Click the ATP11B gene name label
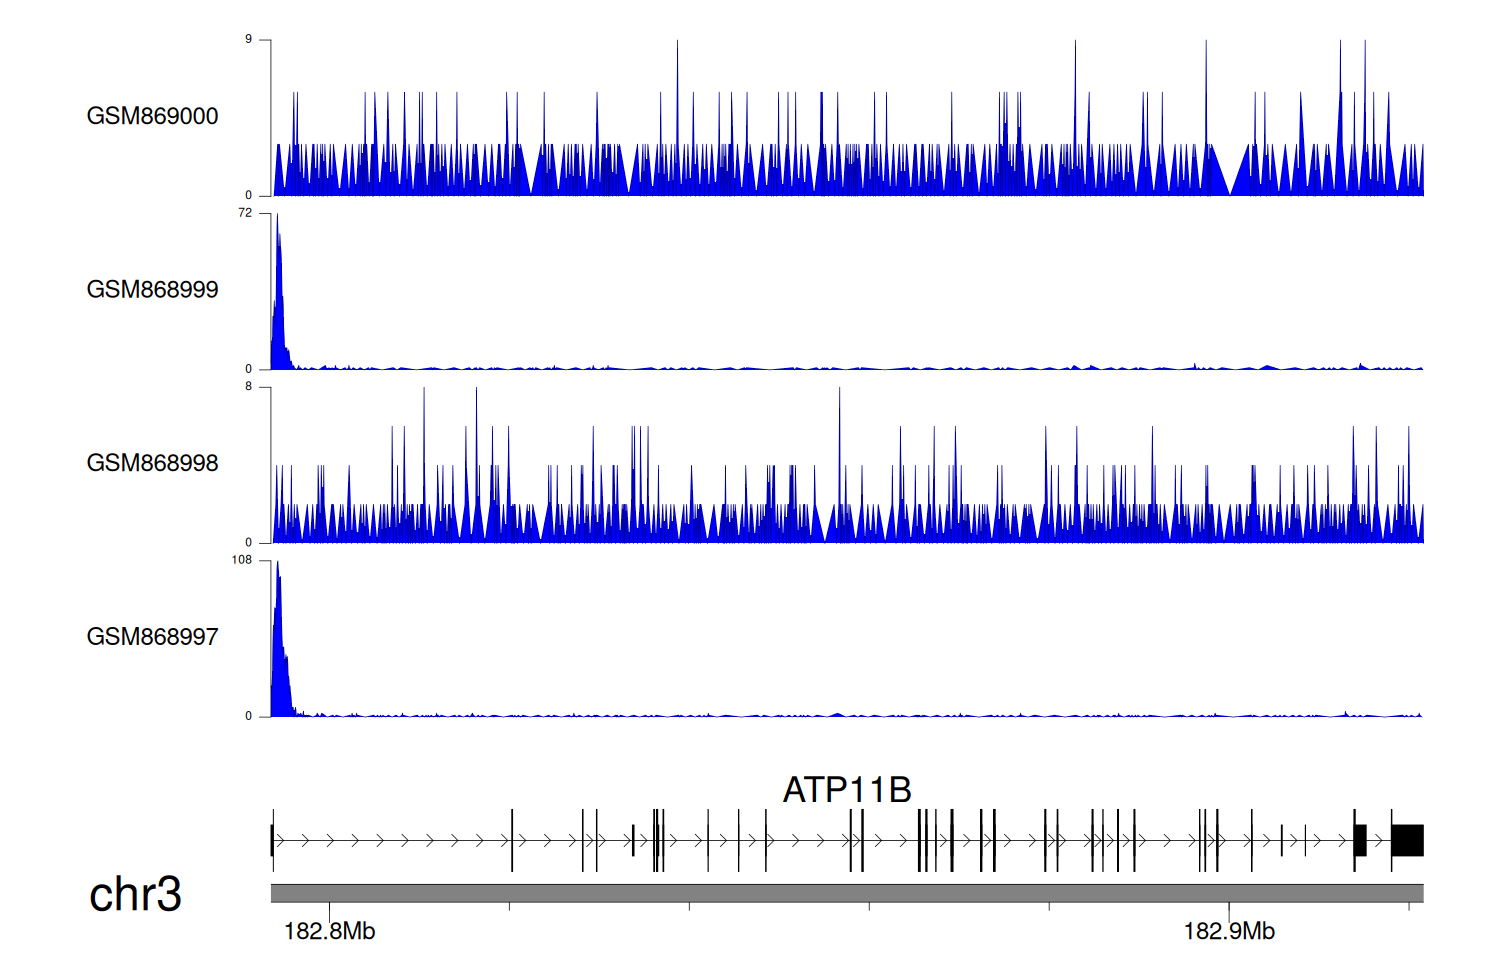 click(847, 790)
